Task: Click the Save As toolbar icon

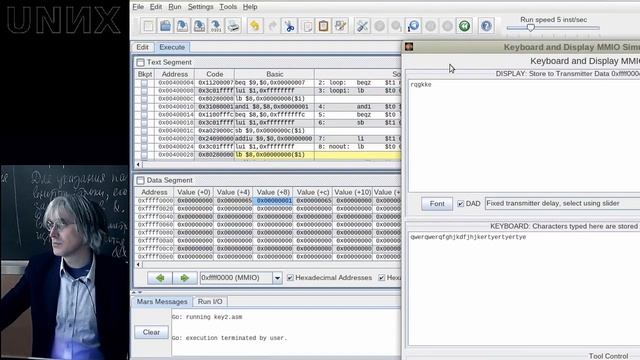Action: (x=199, y=26)
